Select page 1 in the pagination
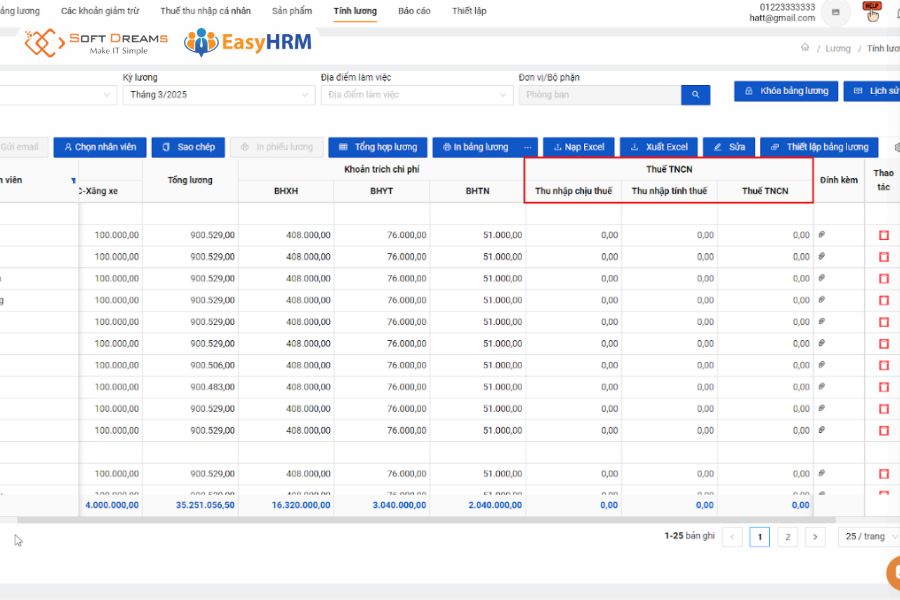 [x=759, y=537]
